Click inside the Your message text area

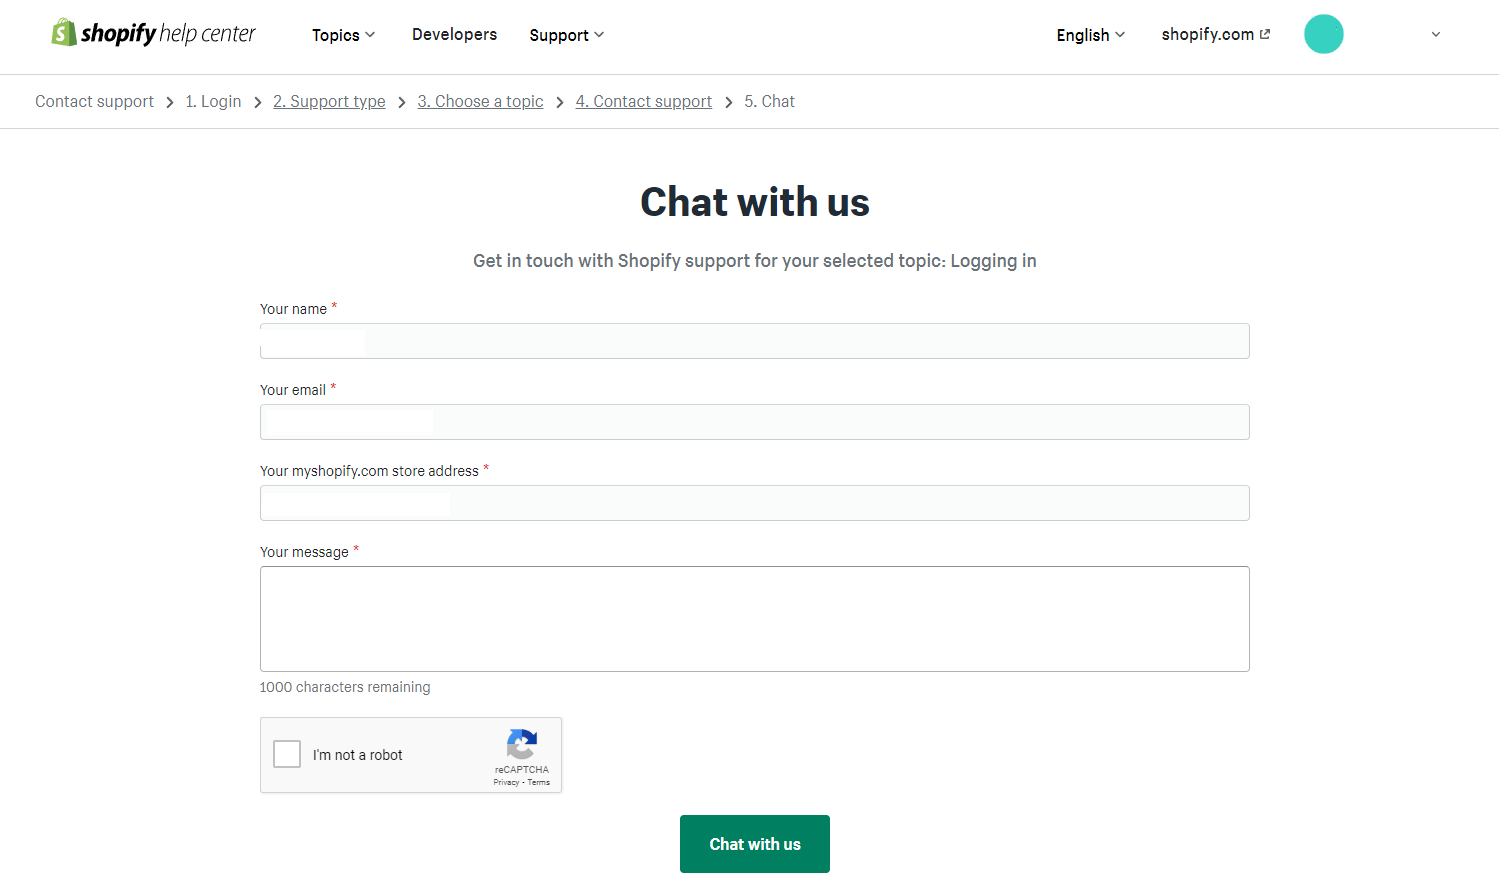pos(754,619)
